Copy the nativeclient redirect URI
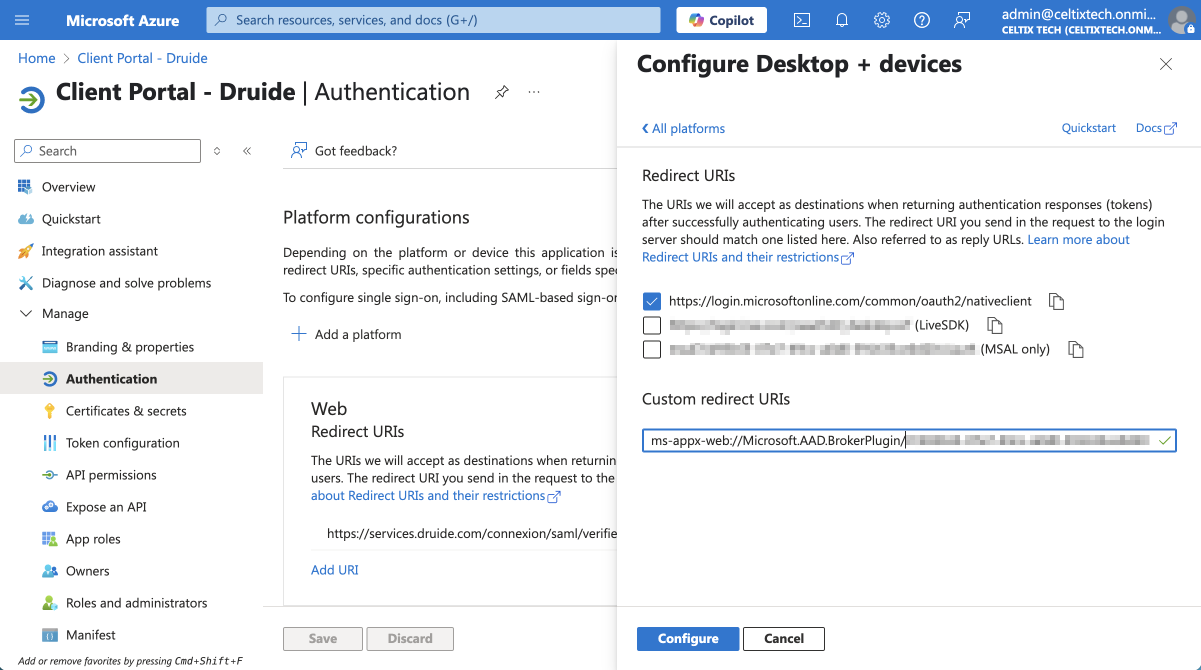The image size is (1201, 670). tap(1056, 301)
